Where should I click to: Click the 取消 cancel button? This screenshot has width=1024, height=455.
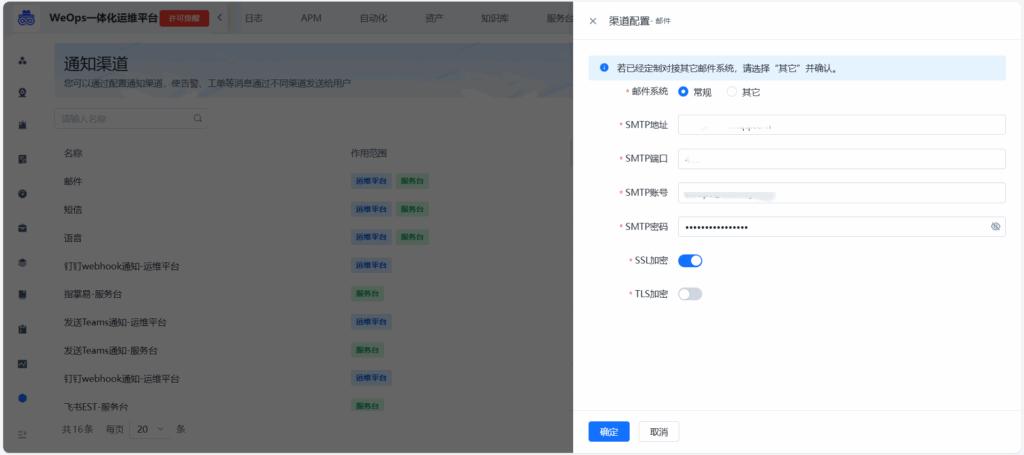[659, 432]
